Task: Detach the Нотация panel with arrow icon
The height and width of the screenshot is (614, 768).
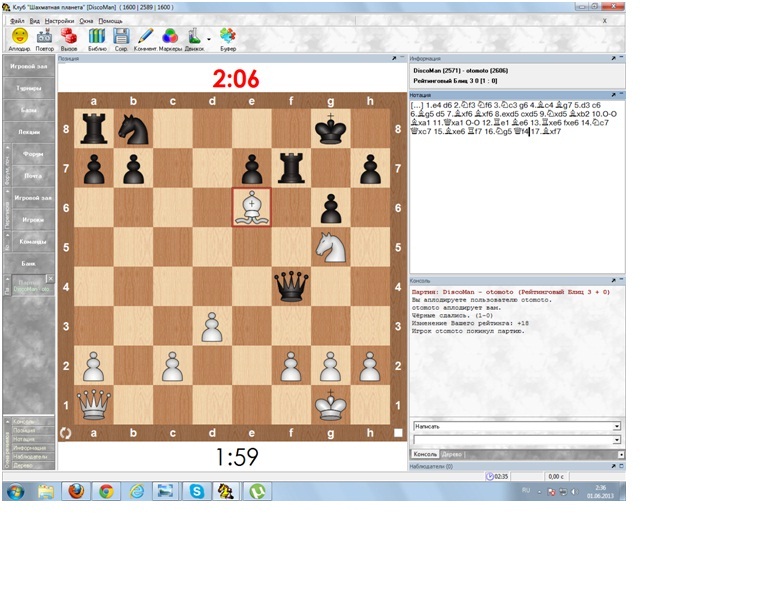Action: (613, 94)
